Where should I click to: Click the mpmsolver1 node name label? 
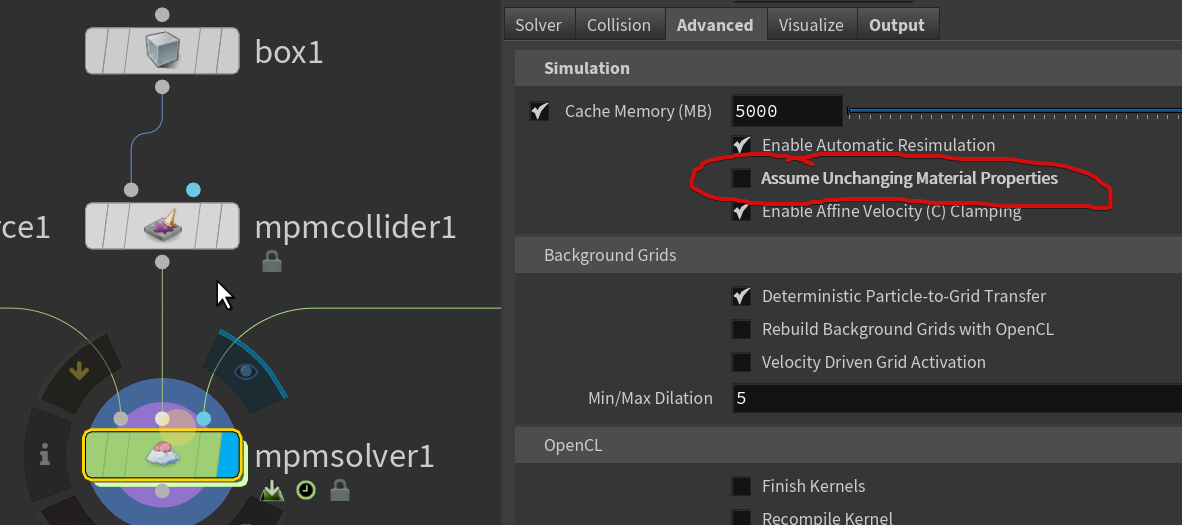click(344, 456)
